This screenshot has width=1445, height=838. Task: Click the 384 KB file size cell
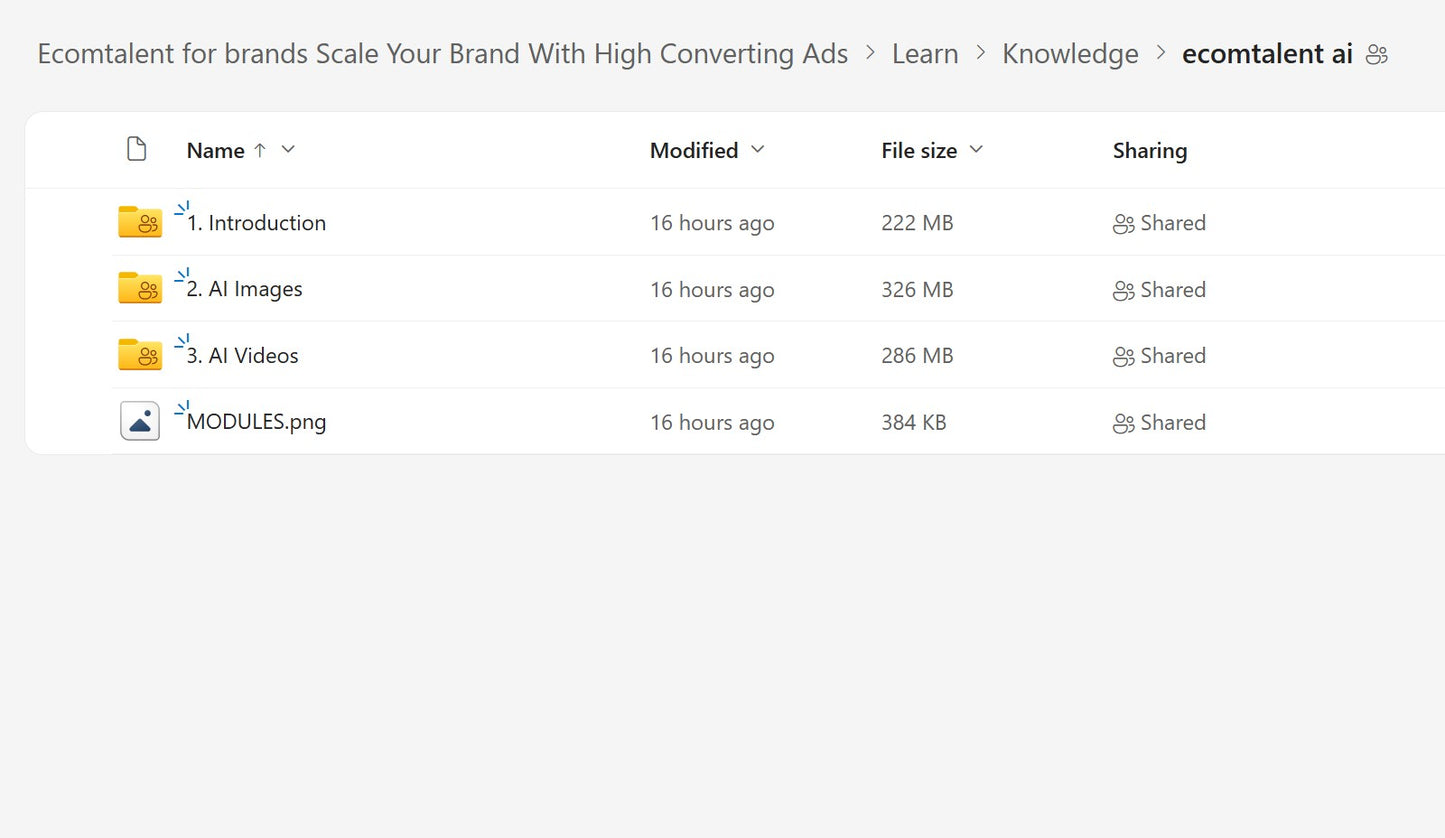914,423
